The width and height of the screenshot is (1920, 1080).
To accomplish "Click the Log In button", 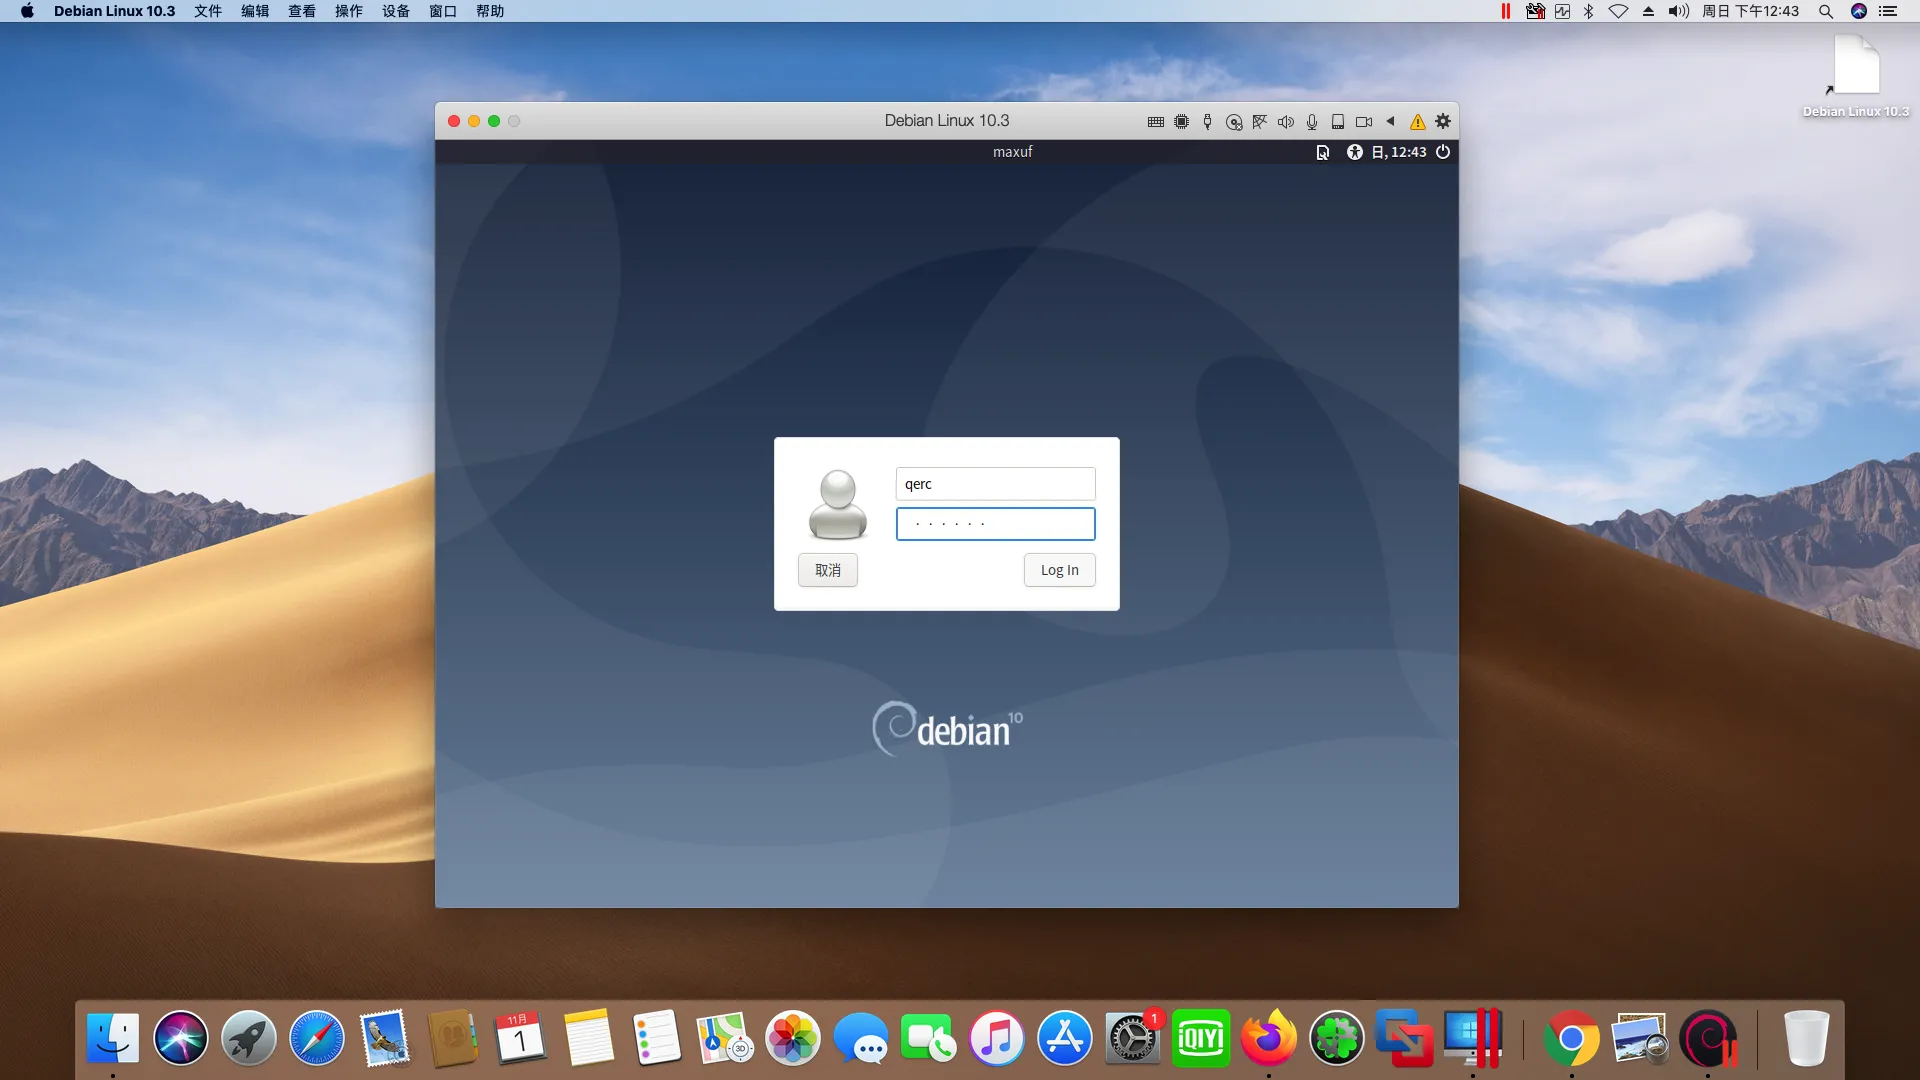I will click(x=1059, y=570).
